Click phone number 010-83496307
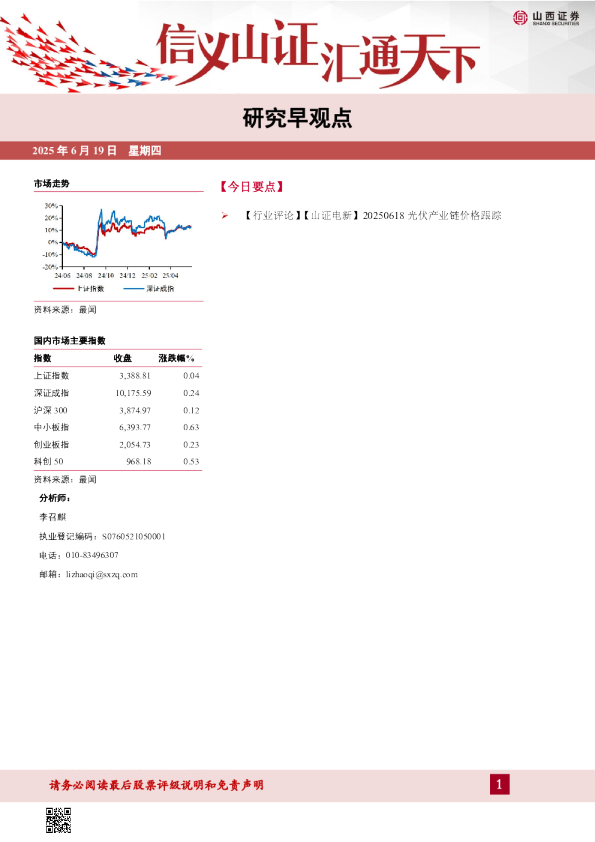 [x=92, y=555]
